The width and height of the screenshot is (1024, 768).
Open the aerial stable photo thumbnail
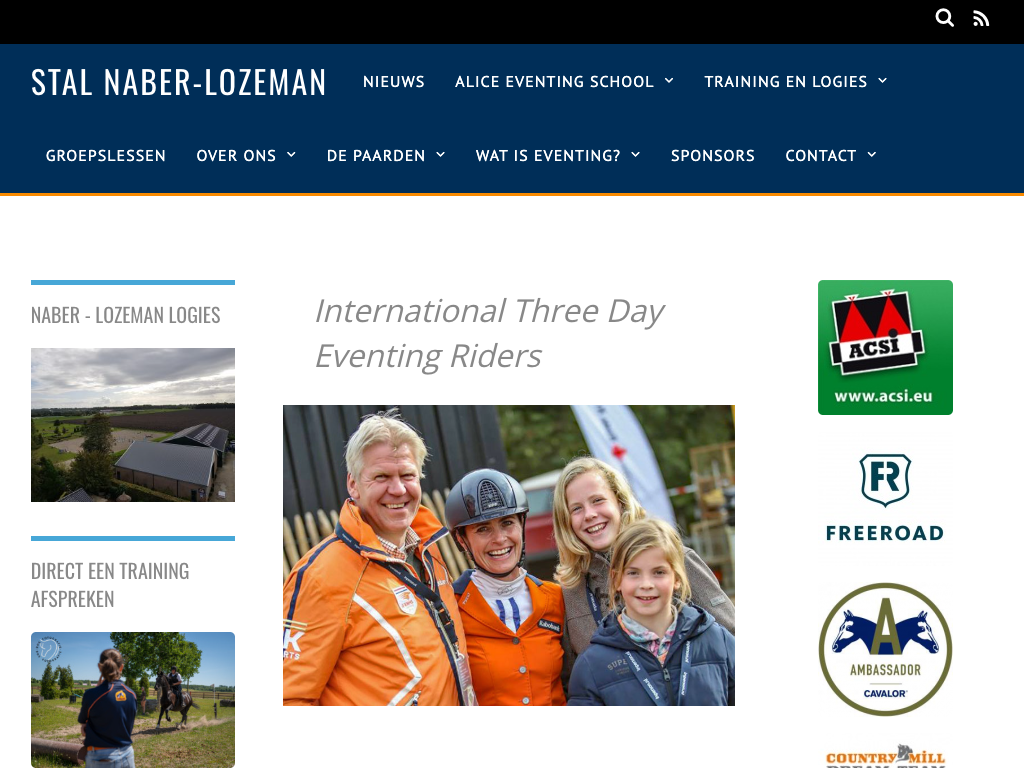[x=133, y=424]
